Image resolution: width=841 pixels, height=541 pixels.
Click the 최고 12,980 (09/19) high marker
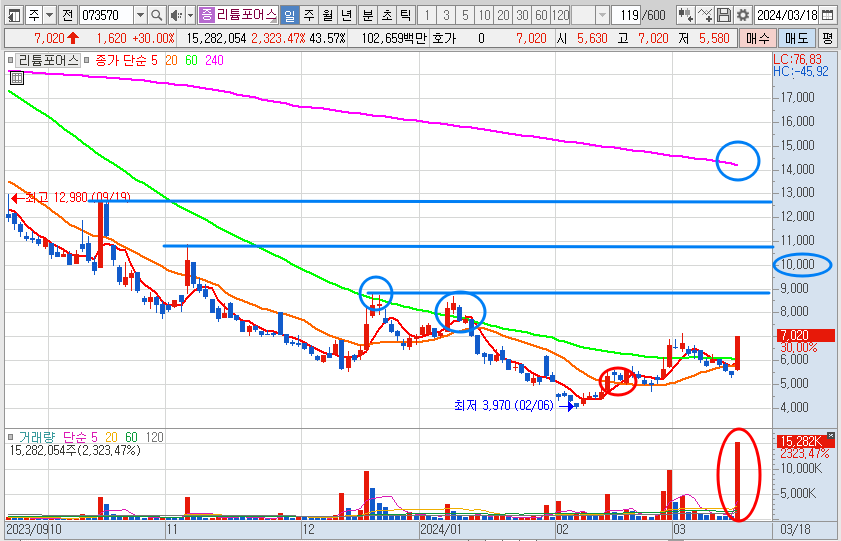click(71, 198)
